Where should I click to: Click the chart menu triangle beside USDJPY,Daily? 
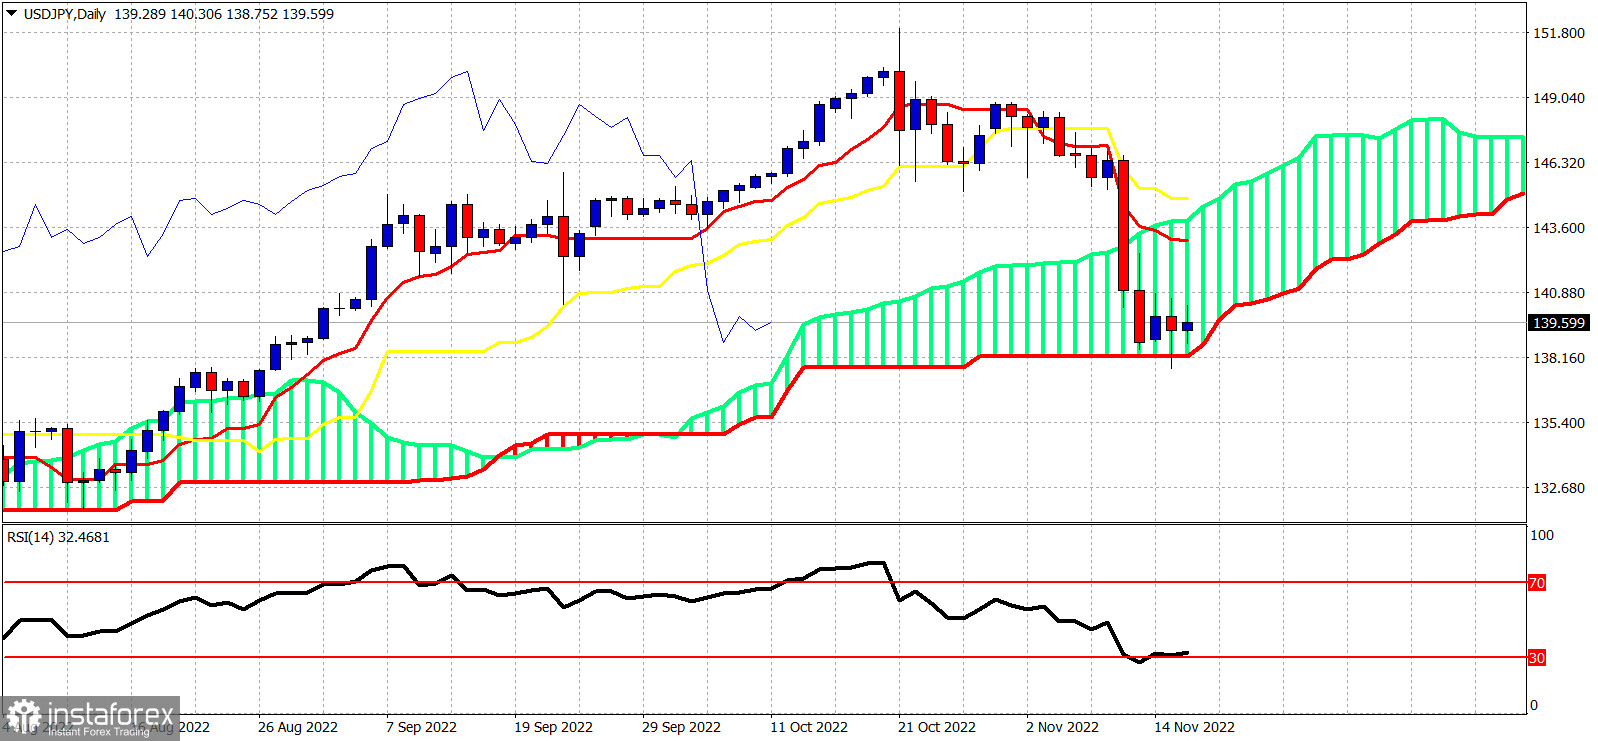coord(12,14)
